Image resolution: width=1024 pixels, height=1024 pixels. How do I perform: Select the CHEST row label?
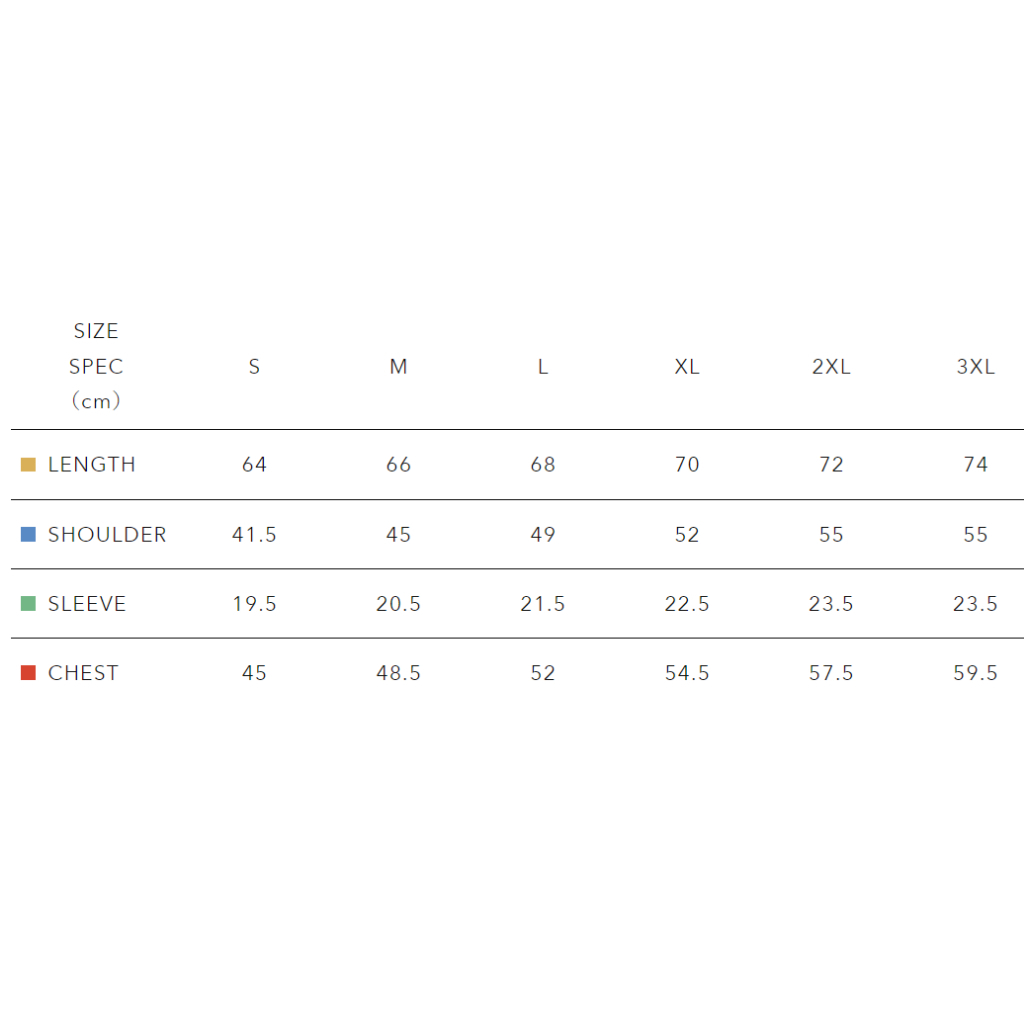(x=83, y=673)
